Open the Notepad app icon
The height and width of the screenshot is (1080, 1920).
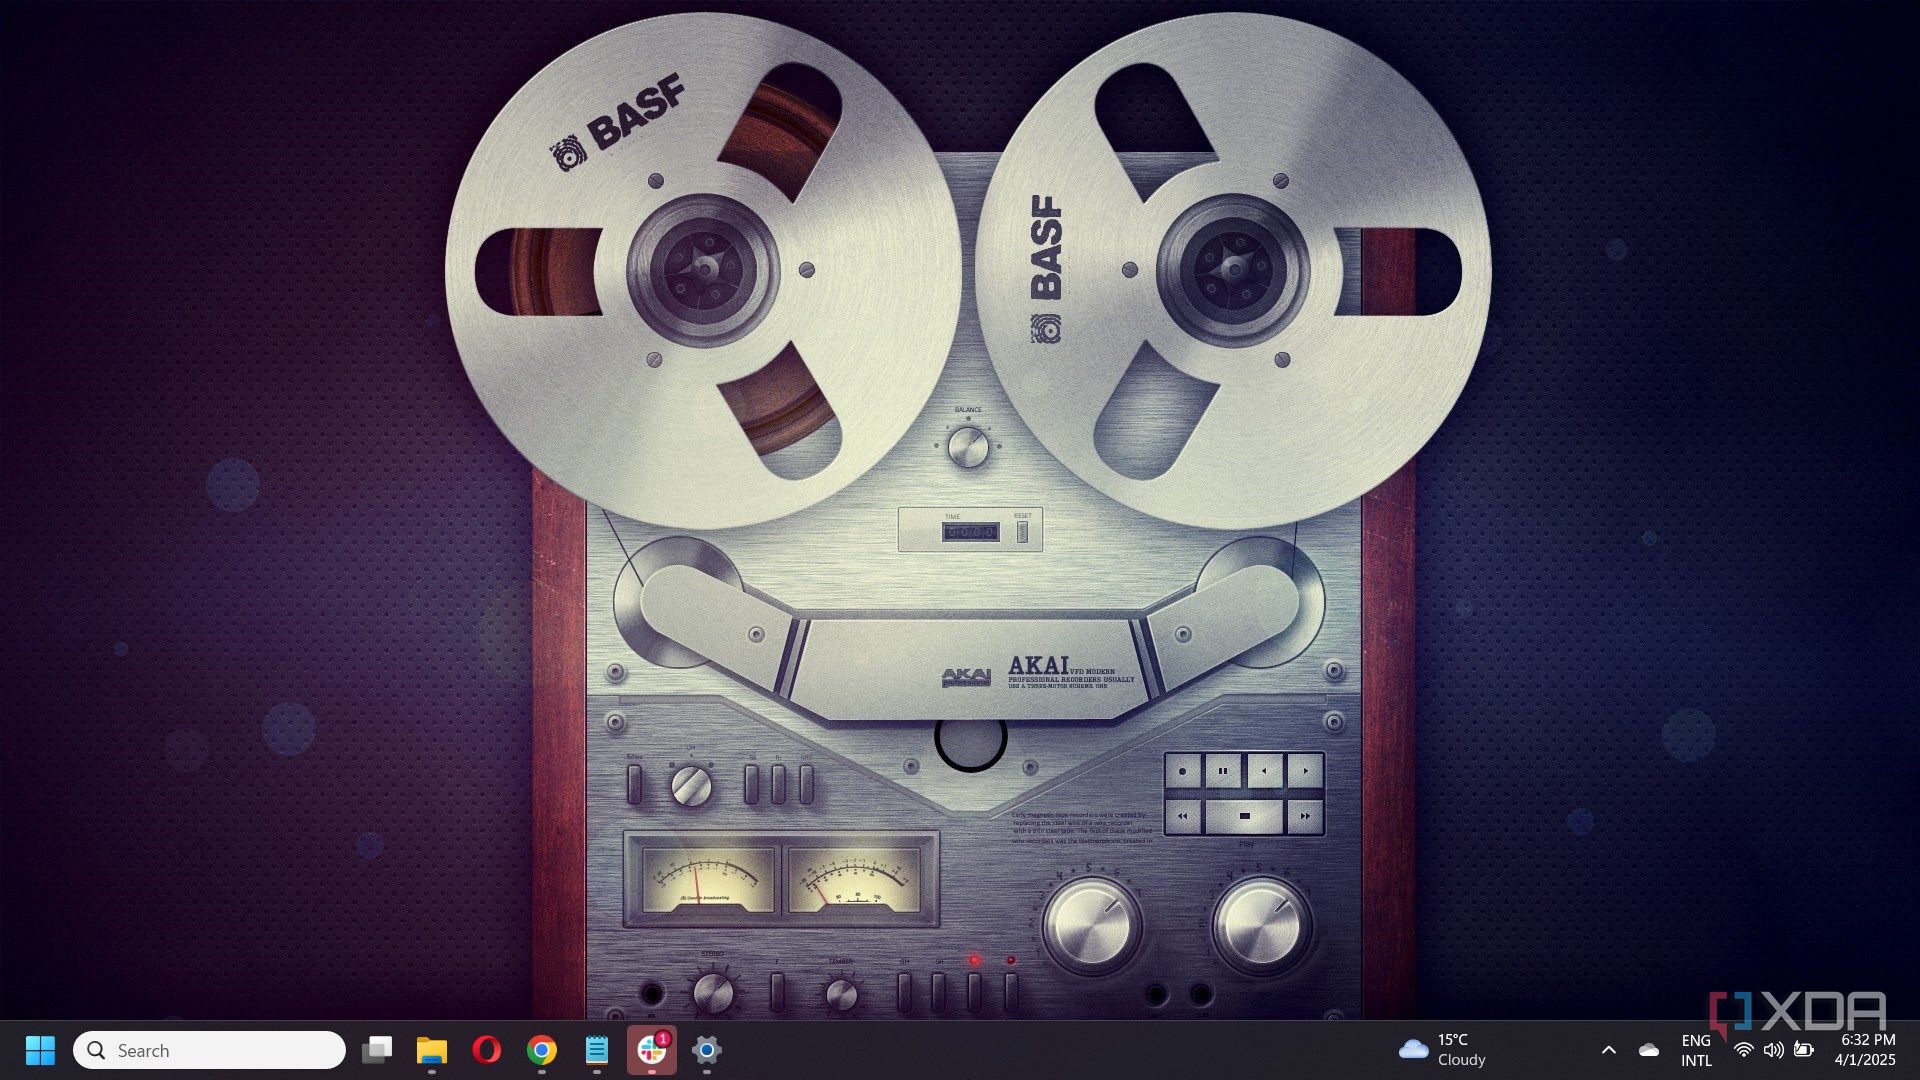coord(597,1050)
